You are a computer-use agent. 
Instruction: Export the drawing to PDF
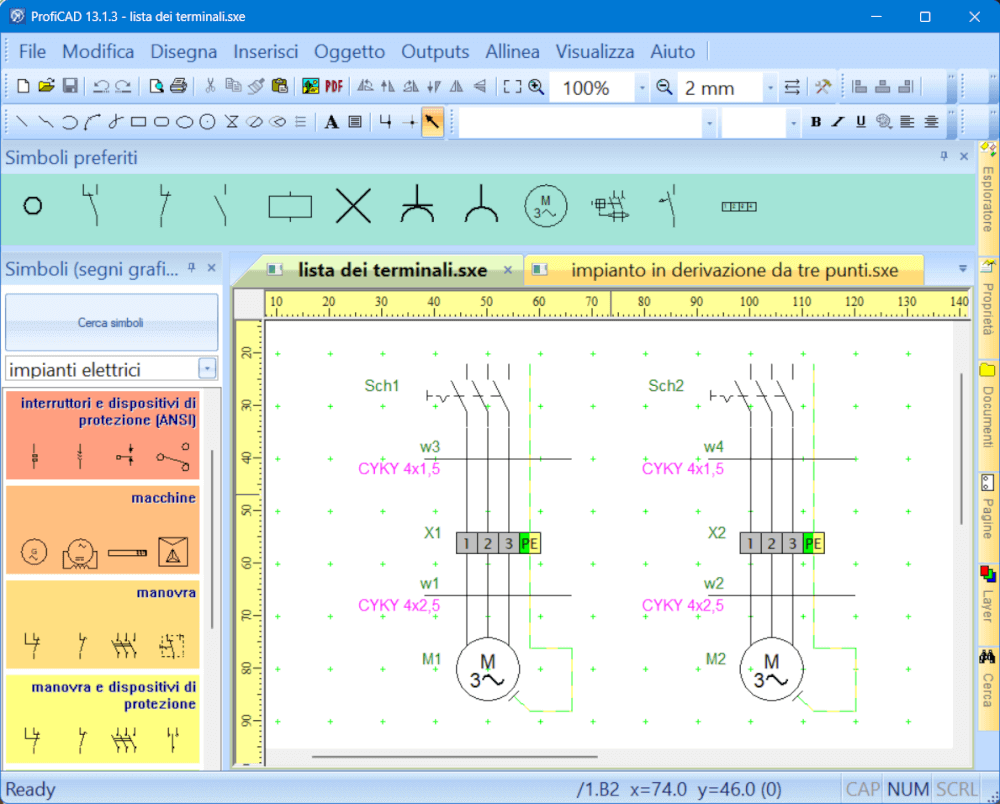click(x=334, y=86)
